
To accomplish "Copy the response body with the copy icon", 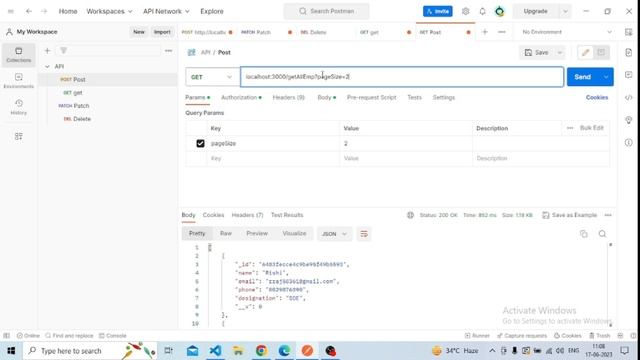I will point(584,234).
